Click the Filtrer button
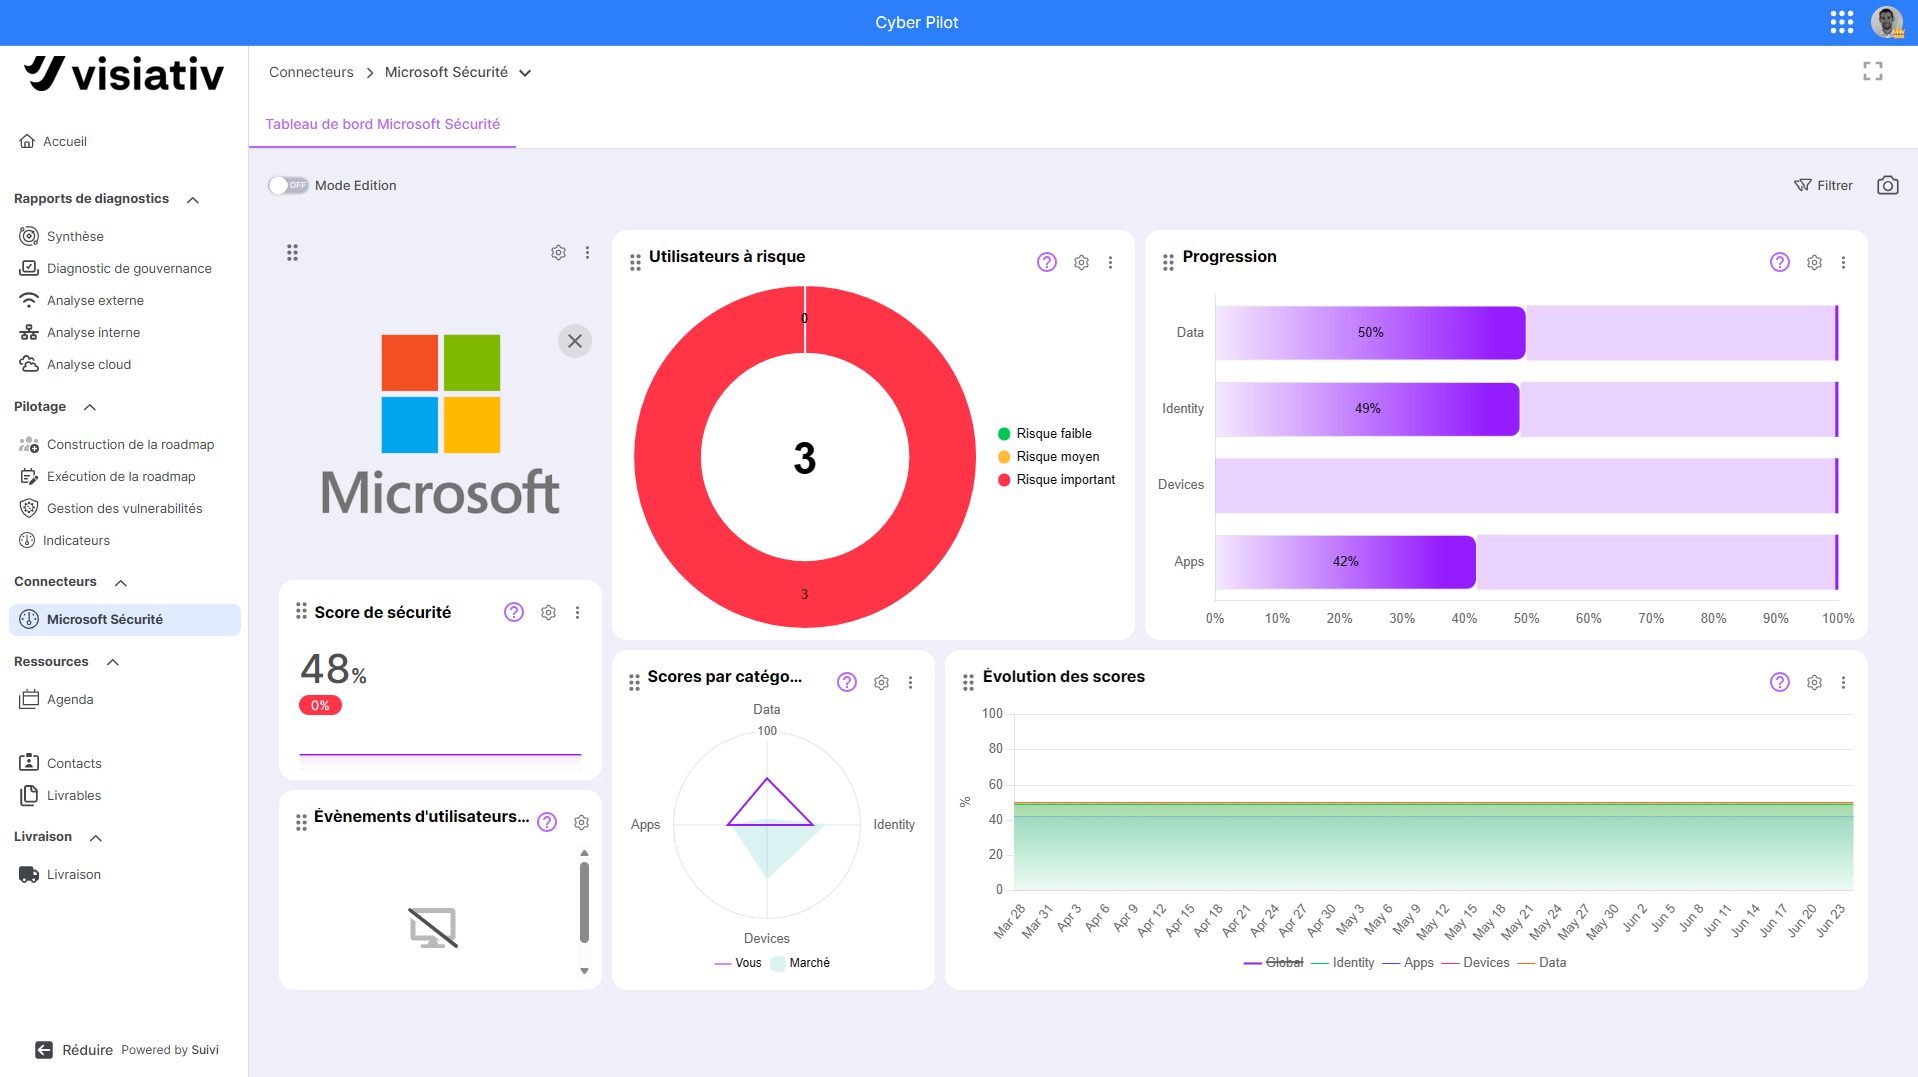 [x=1823, y=185]
